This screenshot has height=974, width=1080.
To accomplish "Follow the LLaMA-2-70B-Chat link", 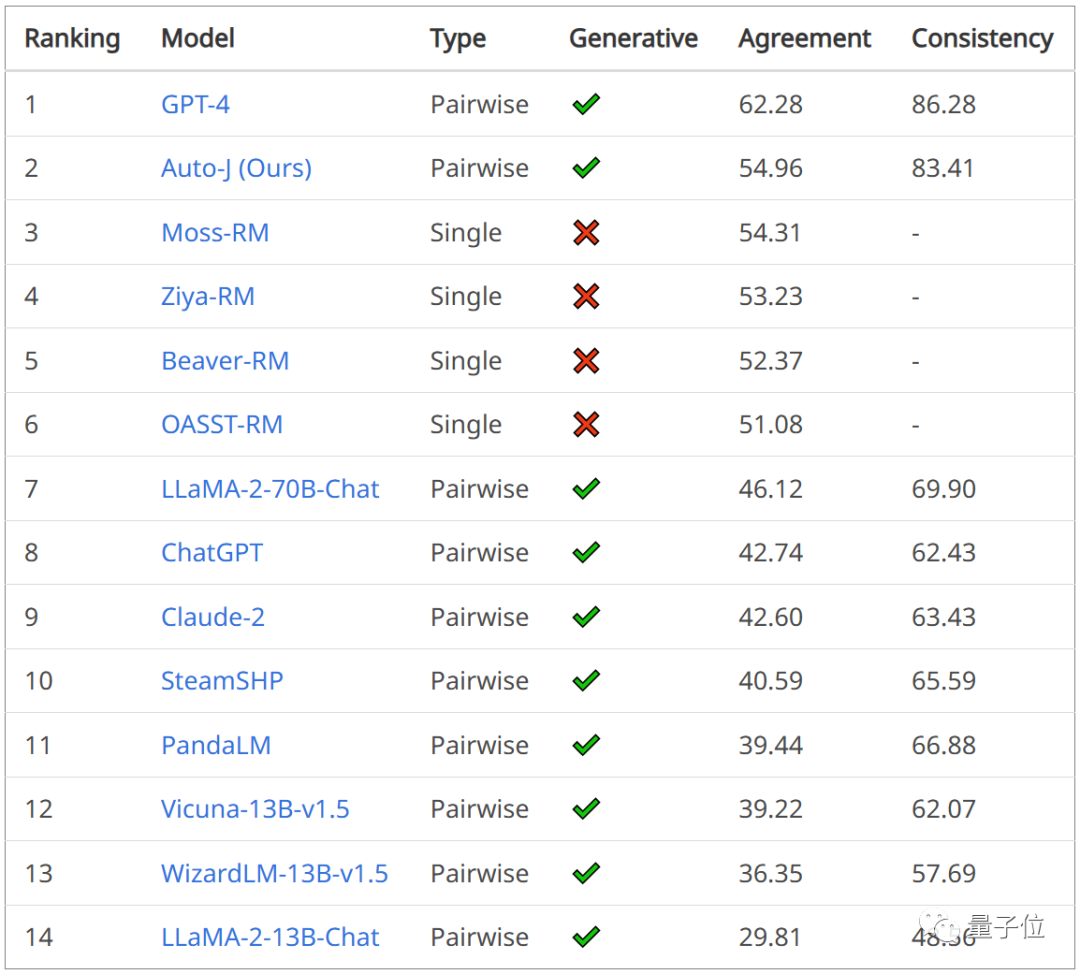I will 270,489.
